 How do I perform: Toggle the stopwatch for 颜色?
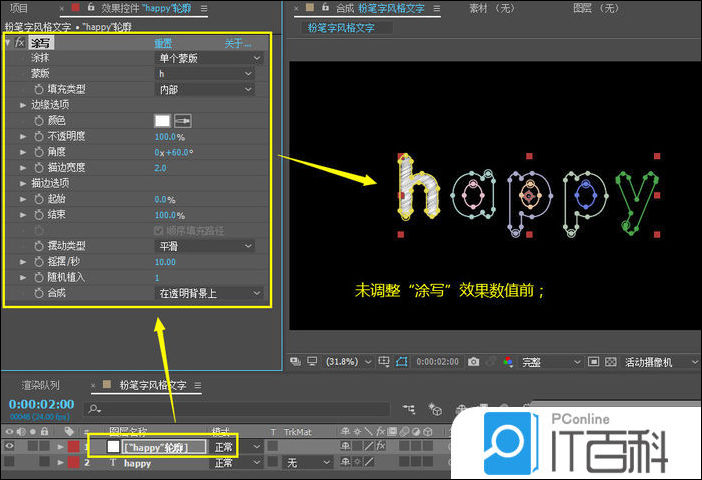pyautogui.click(x=39, y=121)
